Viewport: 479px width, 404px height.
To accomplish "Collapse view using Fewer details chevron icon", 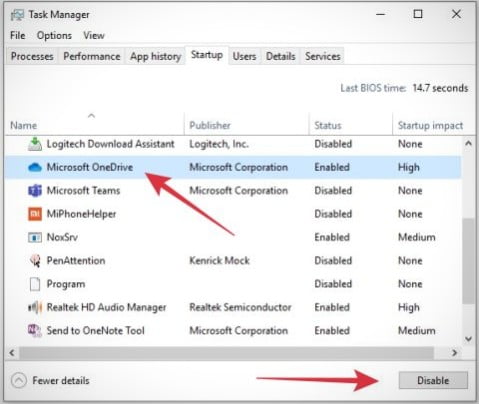I will click(19, 380).
